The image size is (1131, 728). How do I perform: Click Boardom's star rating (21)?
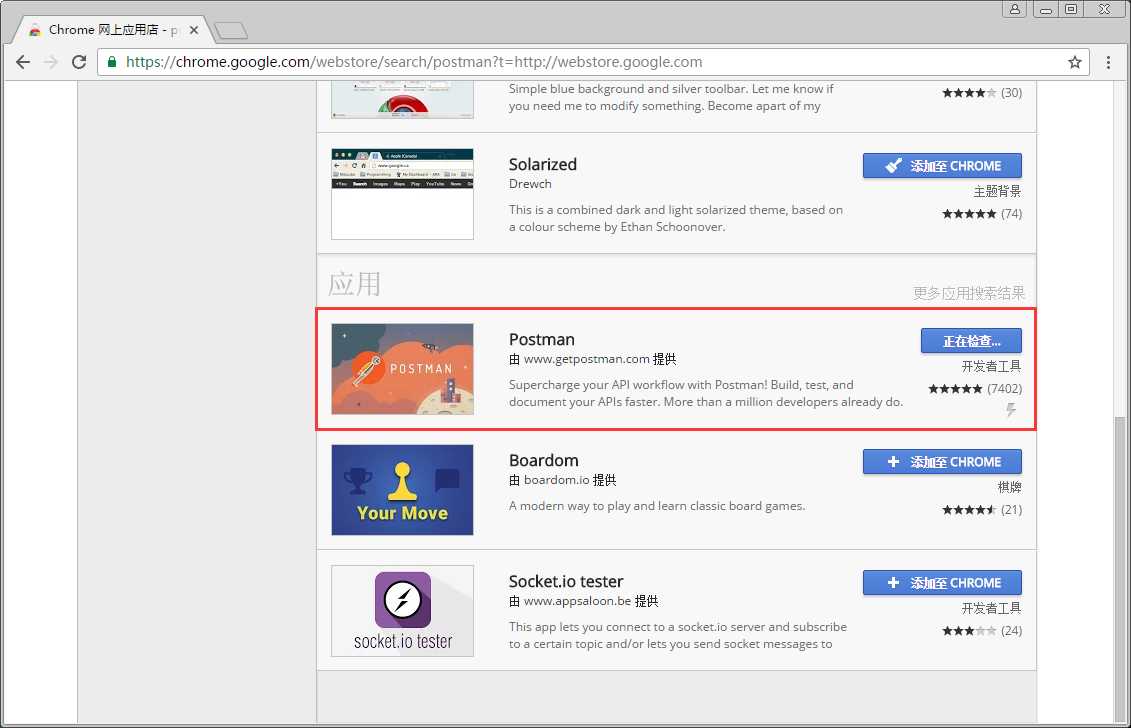(982, 510)
